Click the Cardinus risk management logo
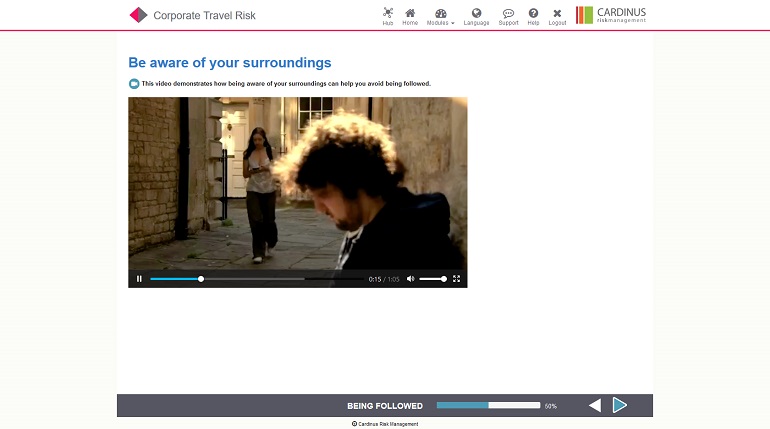Screen dimensions: 770x429 pos(611,15)
